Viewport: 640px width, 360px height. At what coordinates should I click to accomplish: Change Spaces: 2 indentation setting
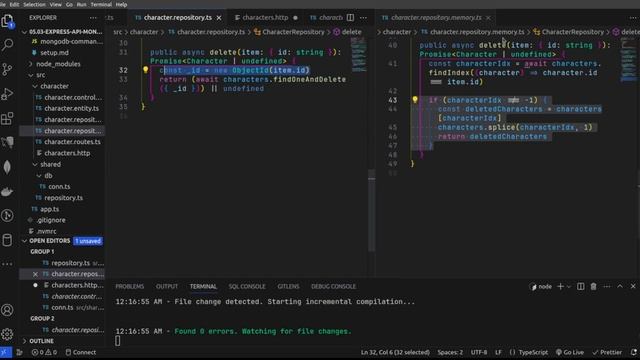[450, 352]
